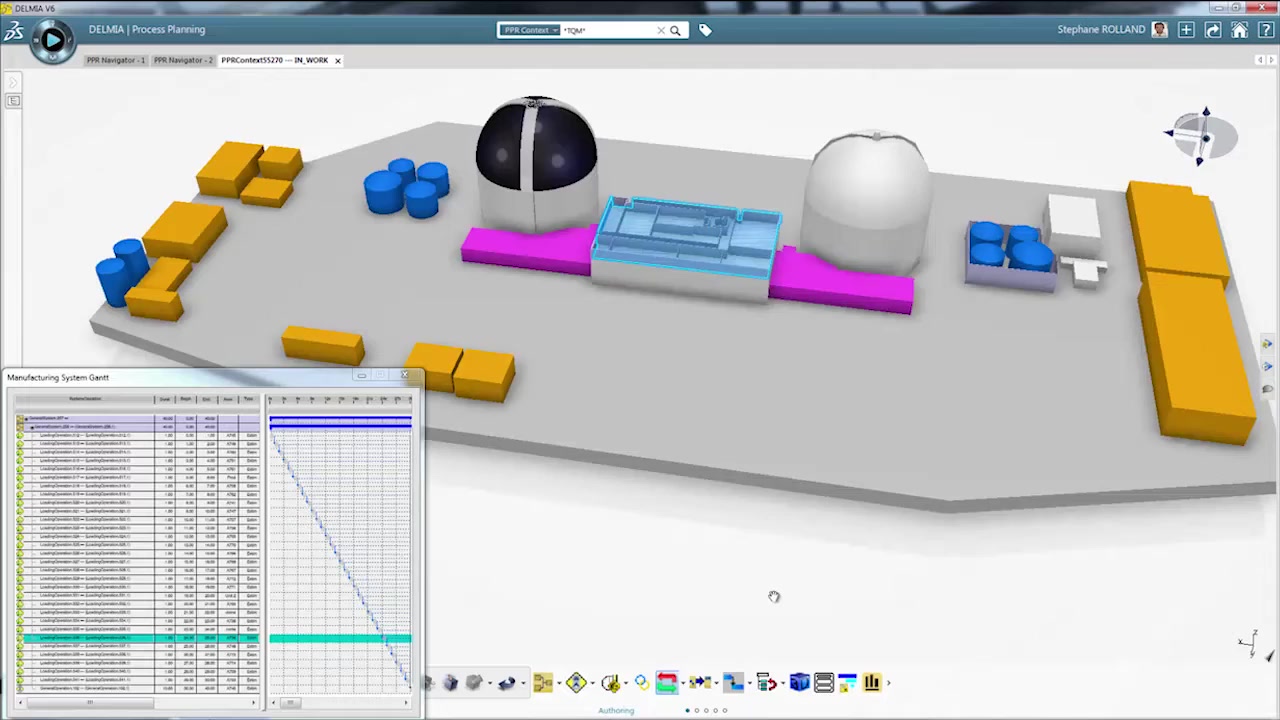Image resolution: width=1280 pixels, height=720 pixels.
Task: Open the compass play button menu
Action: pyautogui.click(x=52, y=40)
